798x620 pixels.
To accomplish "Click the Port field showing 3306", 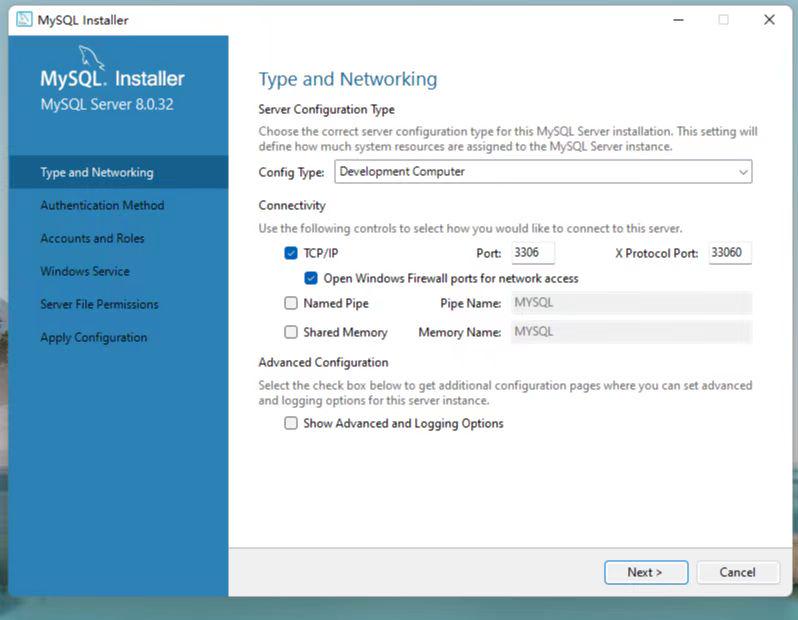I will 533,252.
